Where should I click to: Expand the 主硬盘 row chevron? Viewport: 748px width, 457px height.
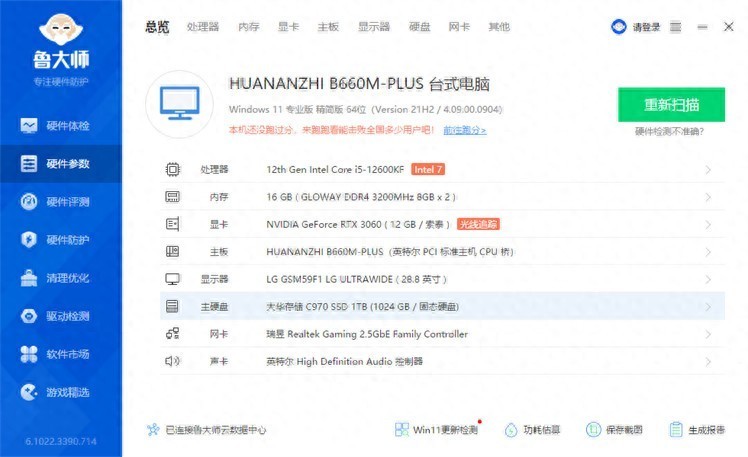[x=708, y=307]
